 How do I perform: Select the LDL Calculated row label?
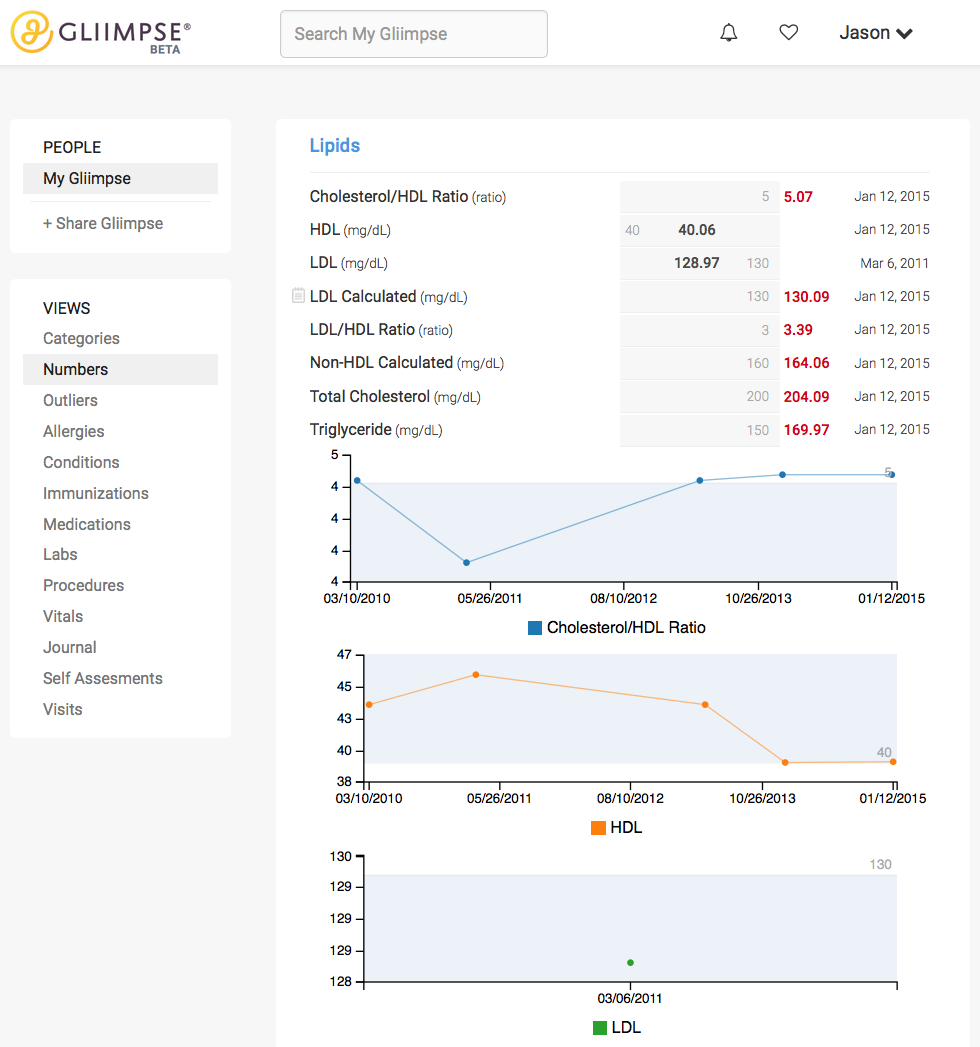click(389, 296)
